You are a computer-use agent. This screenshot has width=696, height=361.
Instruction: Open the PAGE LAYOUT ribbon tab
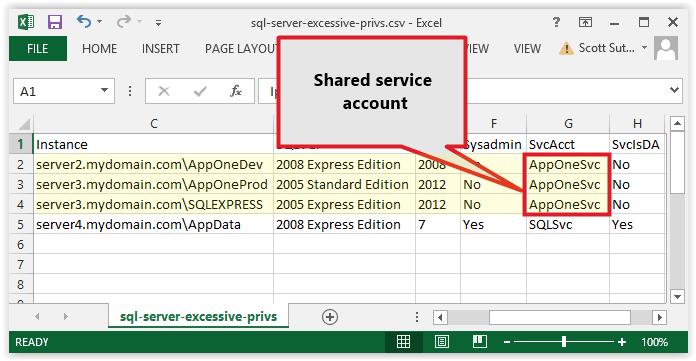click(241, 48)
